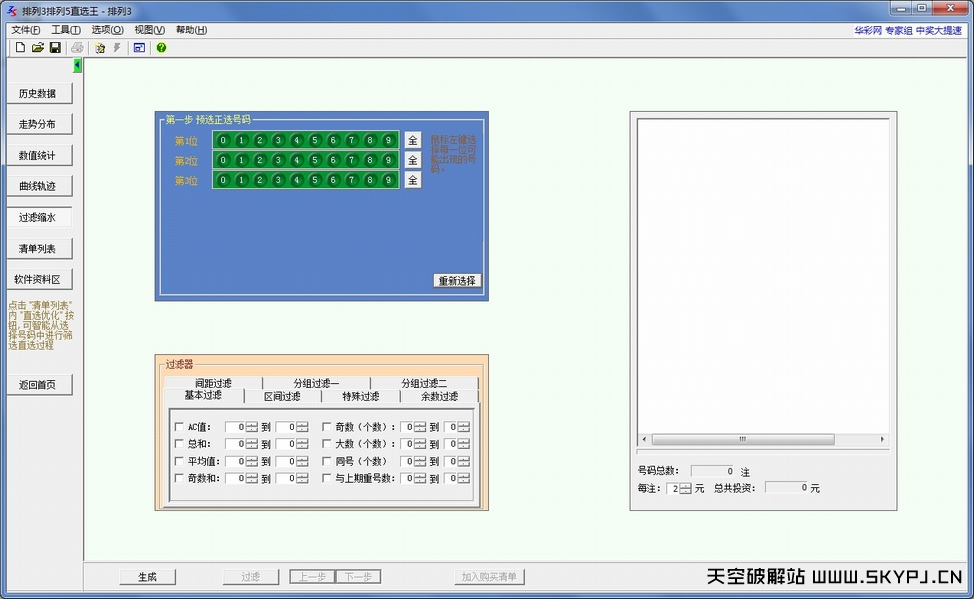Adjust the AC值 minimum value spinner
This screenshot has width=974, height=599.
pyautogui.click(x=251, y=427)
